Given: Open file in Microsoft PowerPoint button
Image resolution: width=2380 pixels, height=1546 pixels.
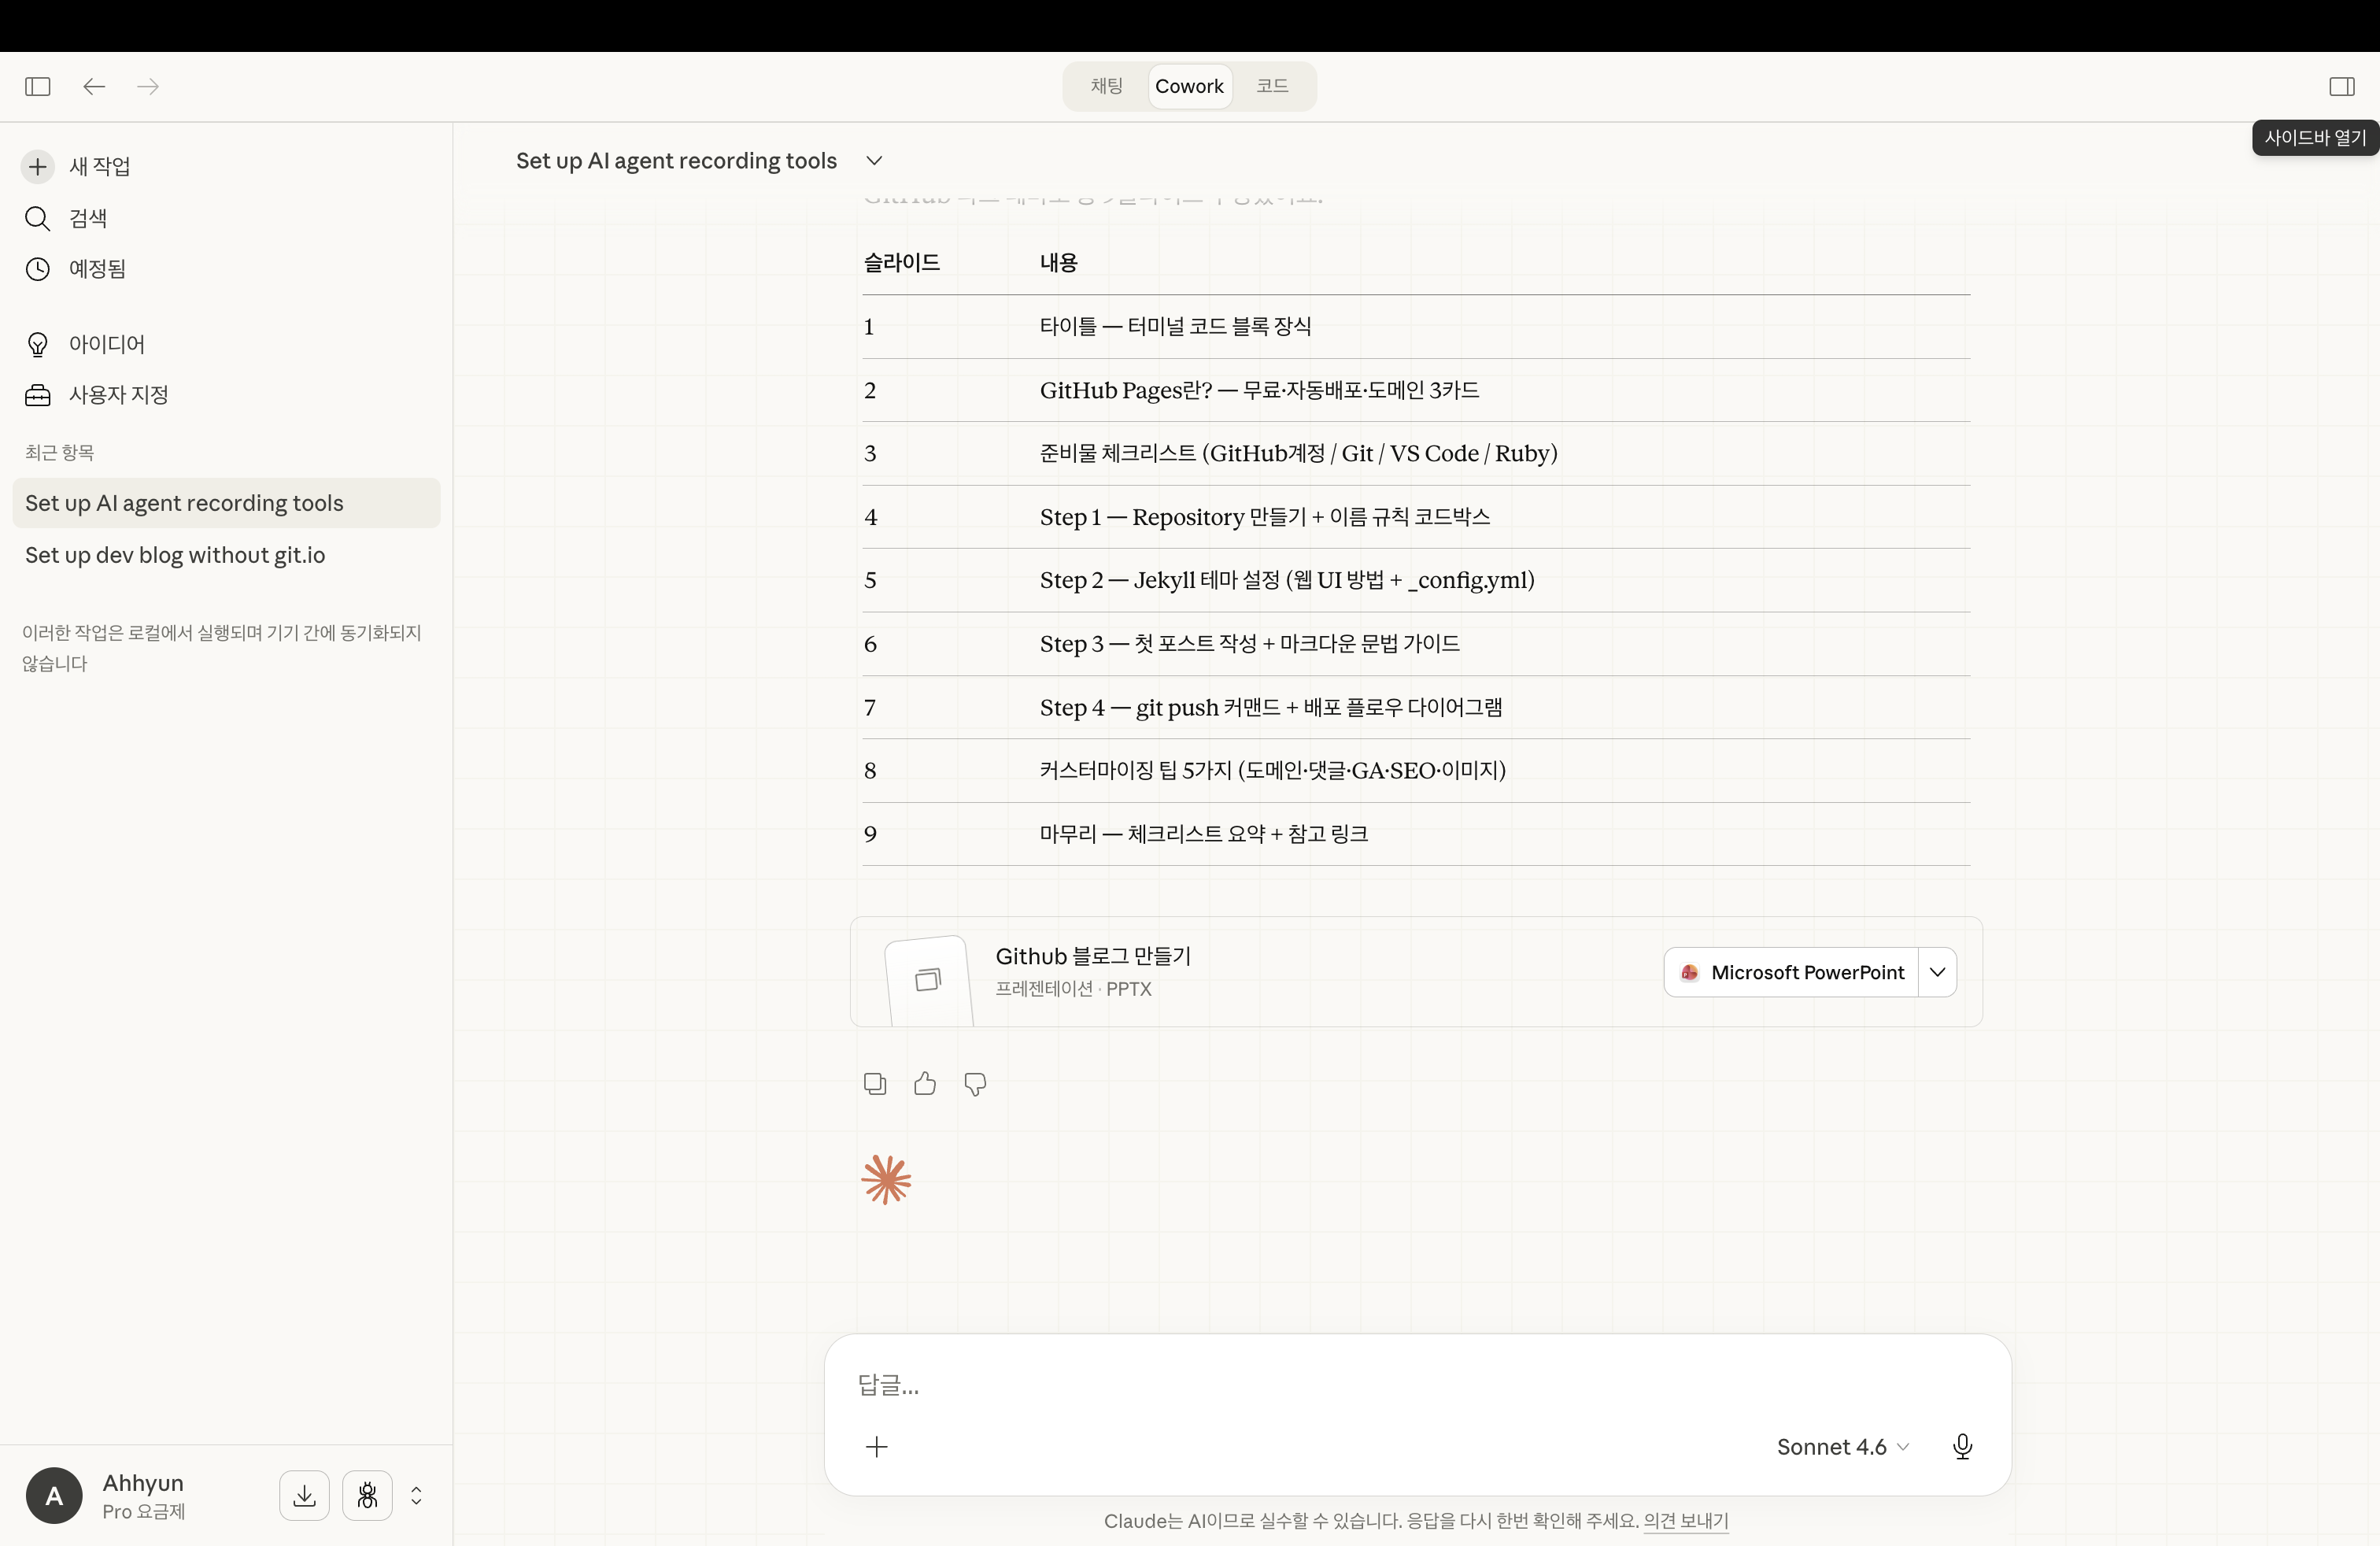Looking at the screenshot, I should (1792, 972).
